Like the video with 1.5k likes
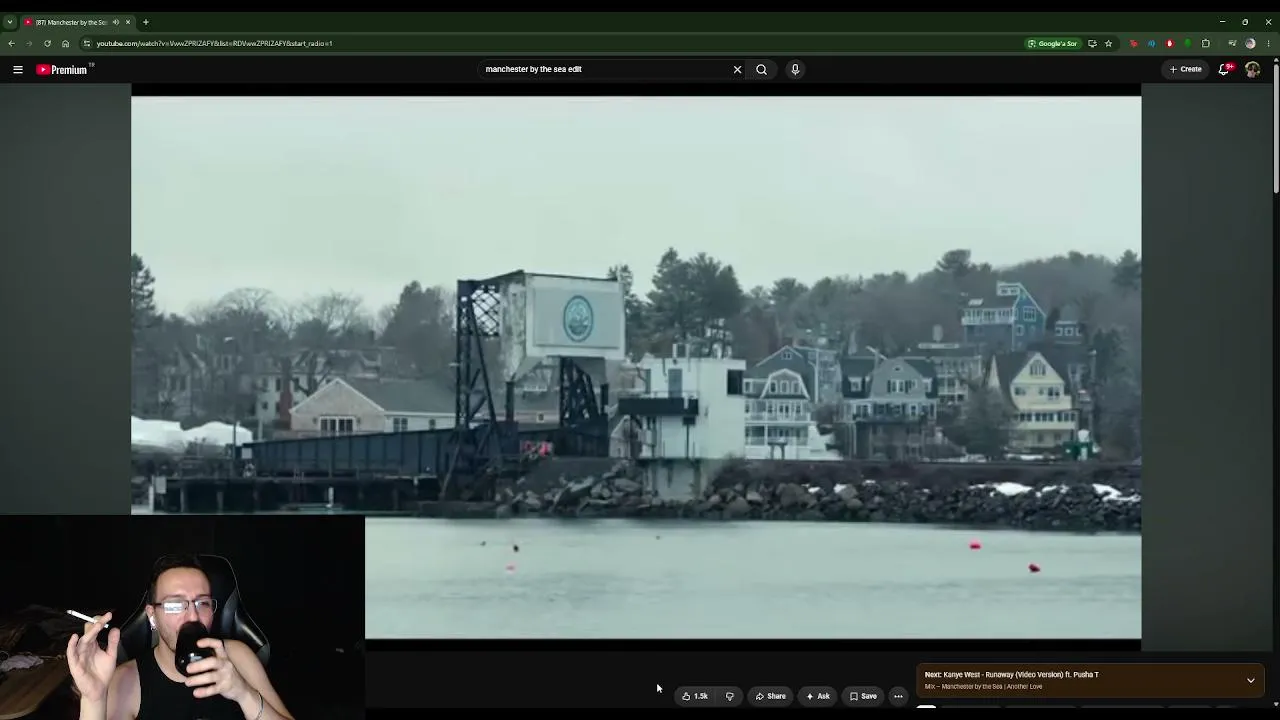This screenshot has width=1280, height=720. click(695, 696)
